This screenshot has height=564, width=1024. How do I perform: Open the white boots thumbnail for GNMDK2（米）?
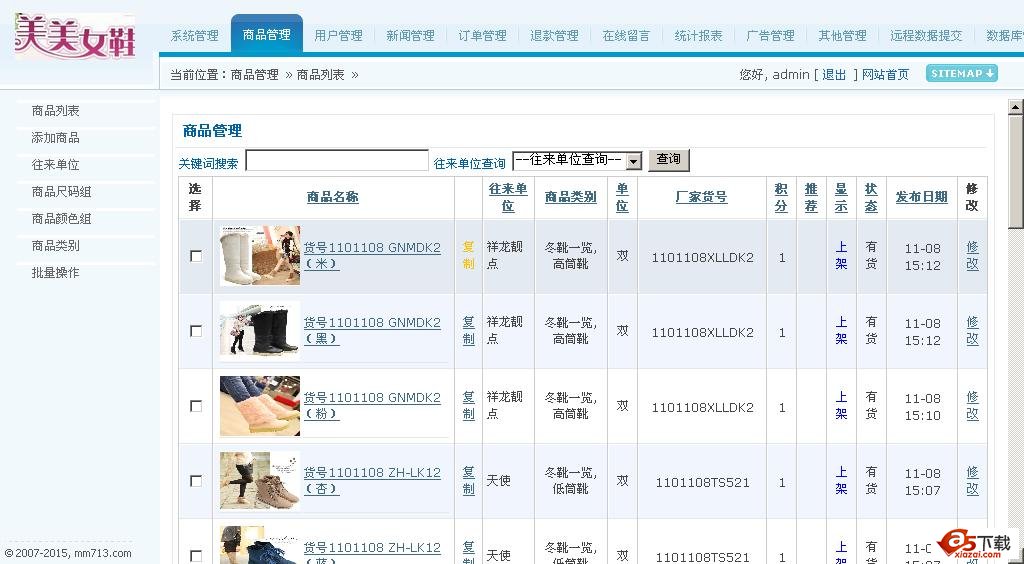pyautogui.click(x=260, y=255)
